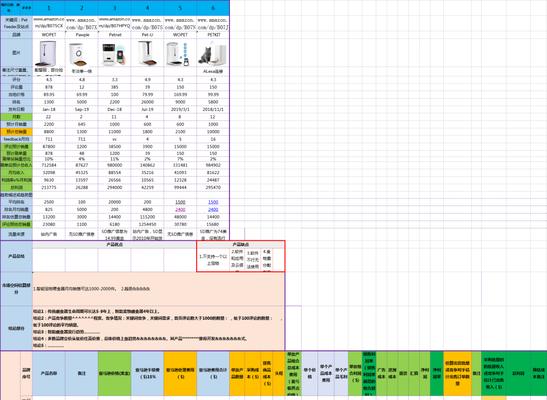Open the blue 2400 link in column 6
This screenshot has width=547, height=400.
click(213, 210)
